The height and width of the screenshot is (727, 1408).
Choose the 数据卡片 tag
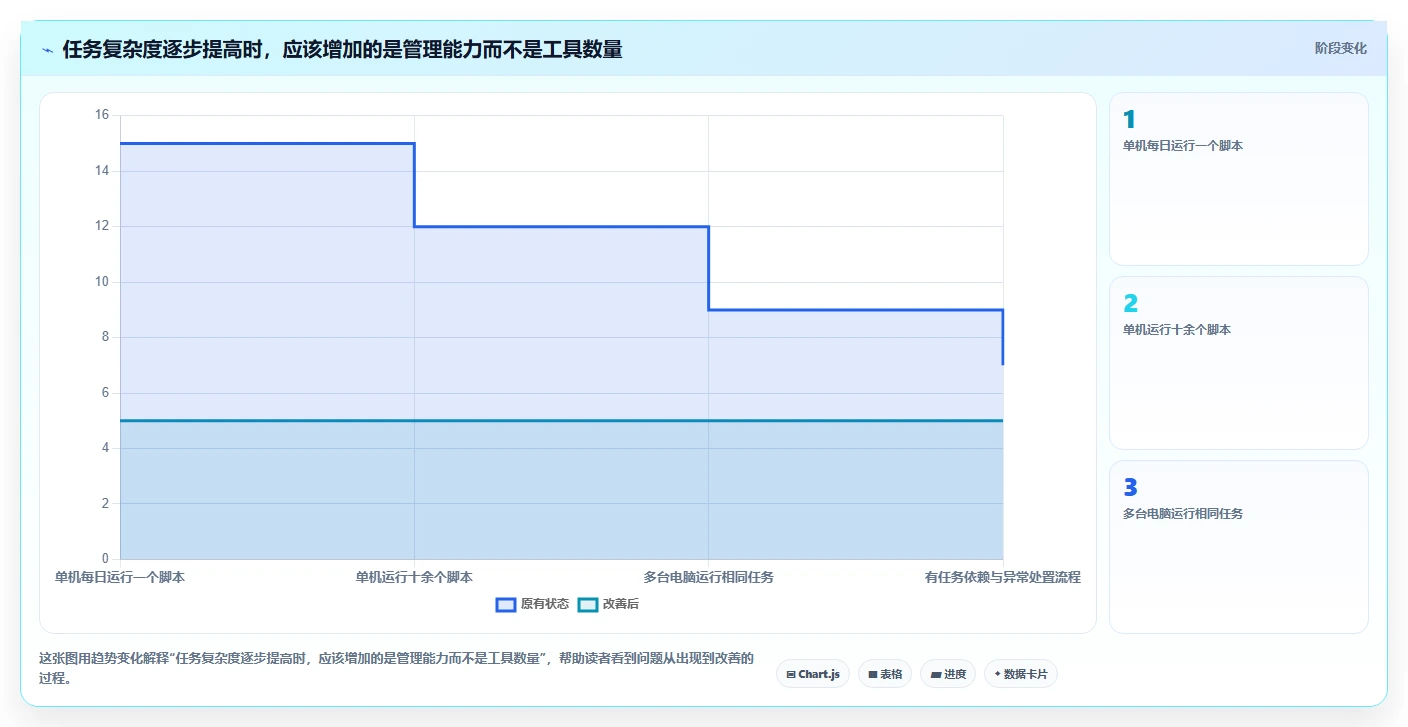coord(1021,674)
